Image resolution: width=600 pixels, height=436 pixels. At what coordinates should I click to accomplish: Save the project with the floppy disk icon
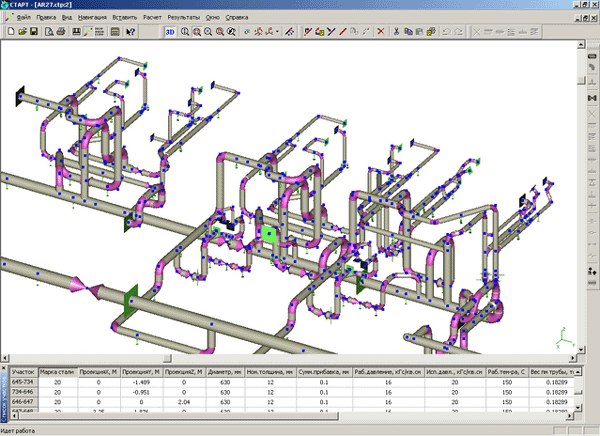point(34,31)
